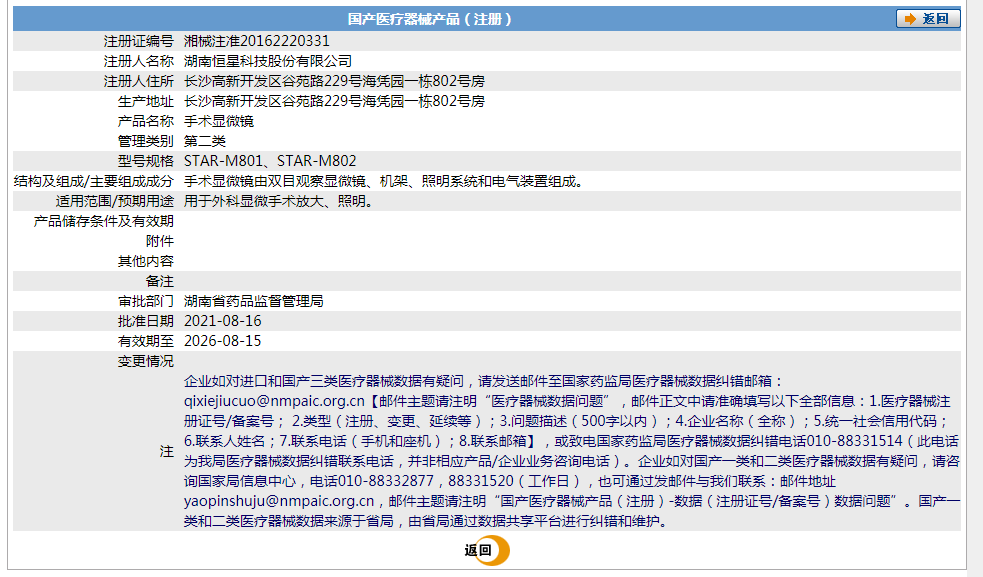Viewport: 983px width, 577px height.
Task: Click the label 产品名称
Action: point(145,121)
